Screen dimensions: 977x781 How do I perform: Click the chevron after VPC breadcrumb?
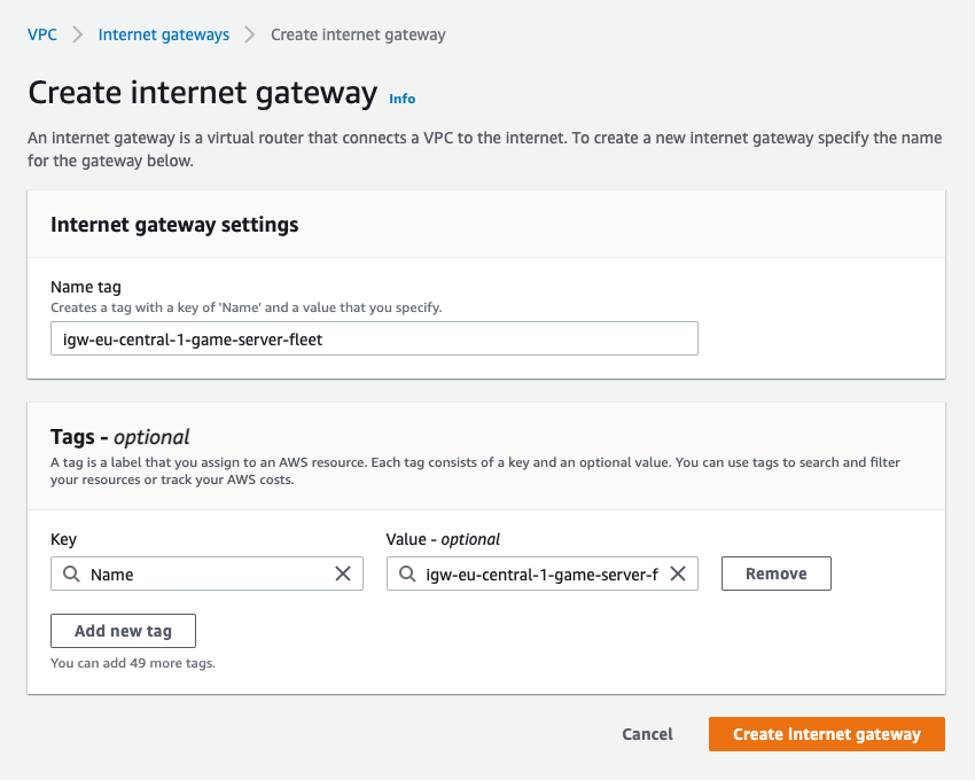coord(78,35)
